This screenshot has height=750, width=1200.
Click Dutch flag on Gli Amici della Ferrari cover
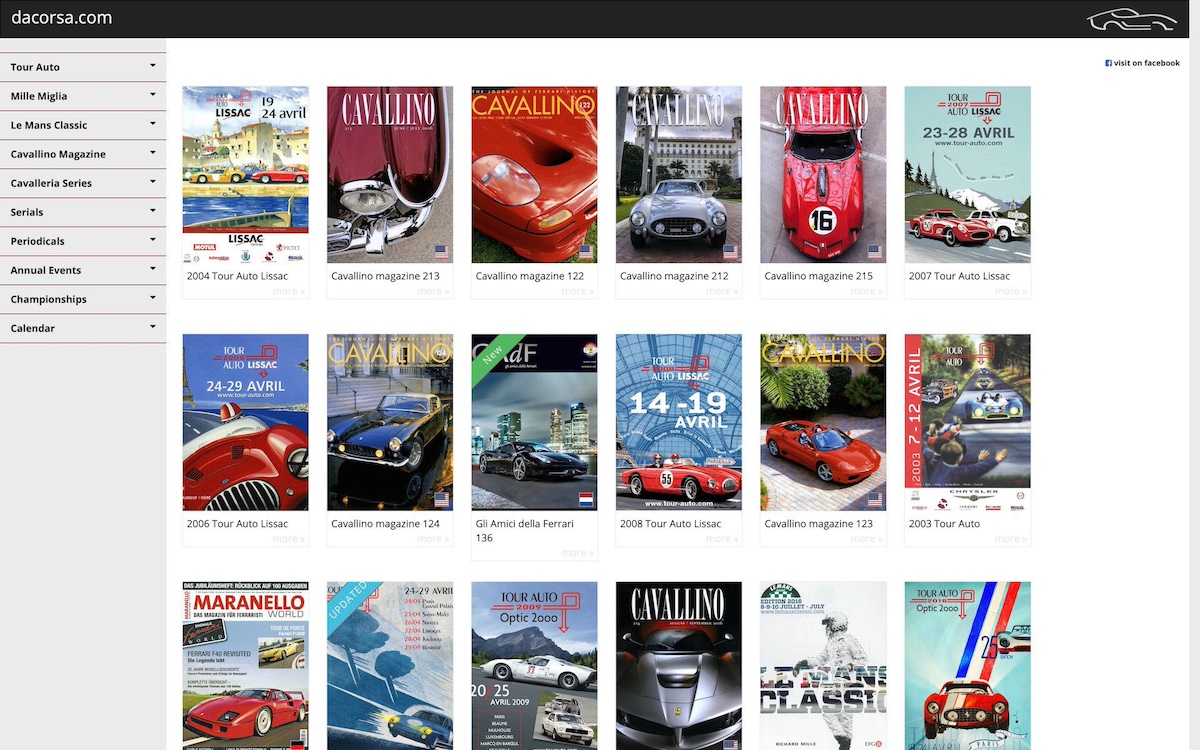click(x=586, y=500)
